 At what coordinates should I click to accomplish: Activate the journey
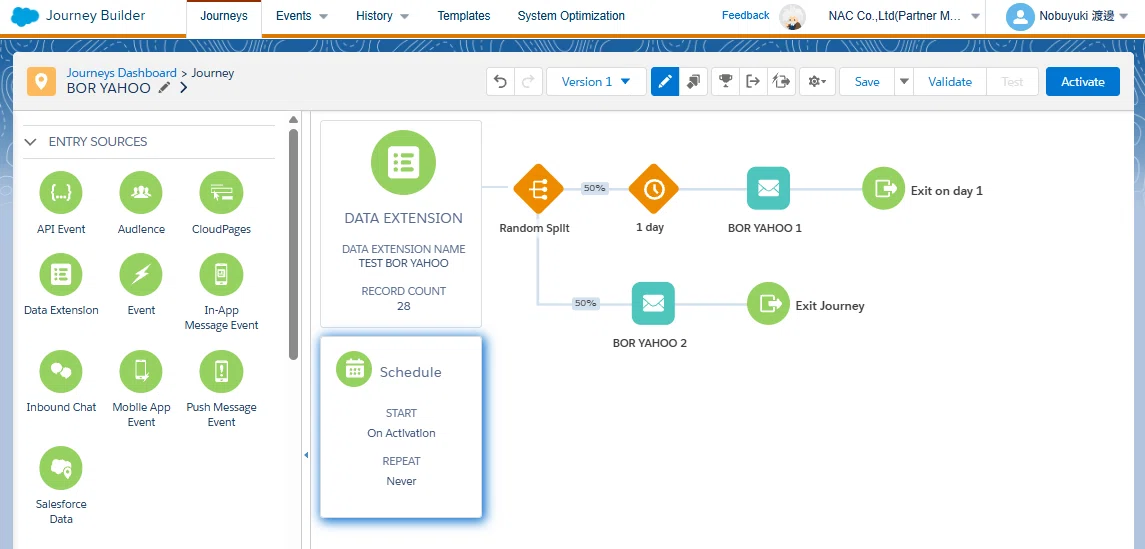1082,82
